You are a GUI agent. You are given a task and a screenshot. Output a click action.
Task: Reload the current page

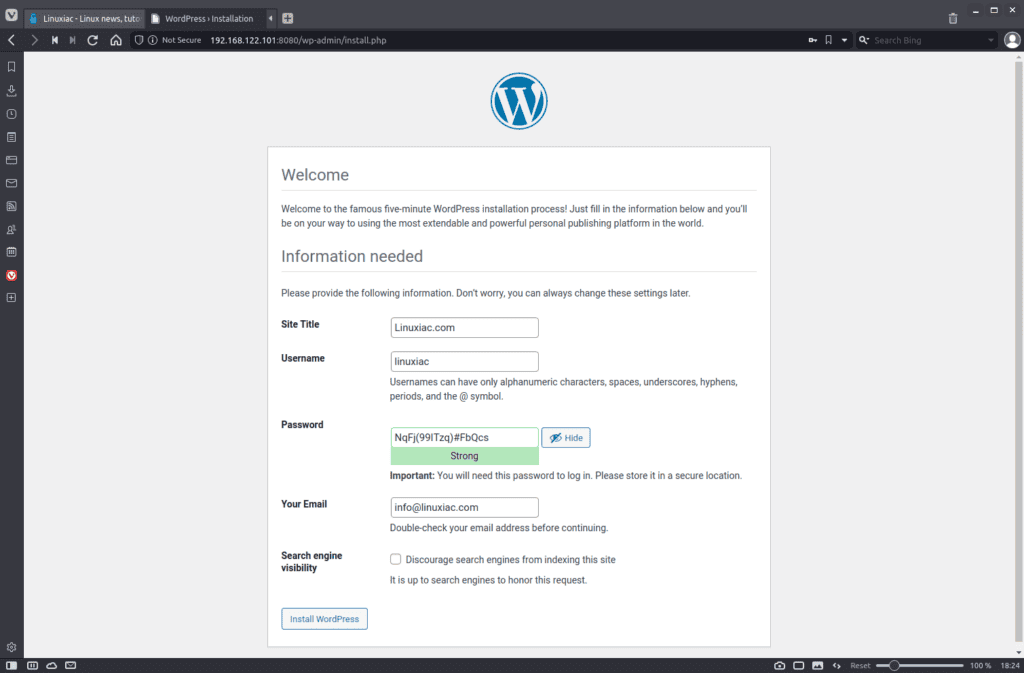[x=93, y=40]
